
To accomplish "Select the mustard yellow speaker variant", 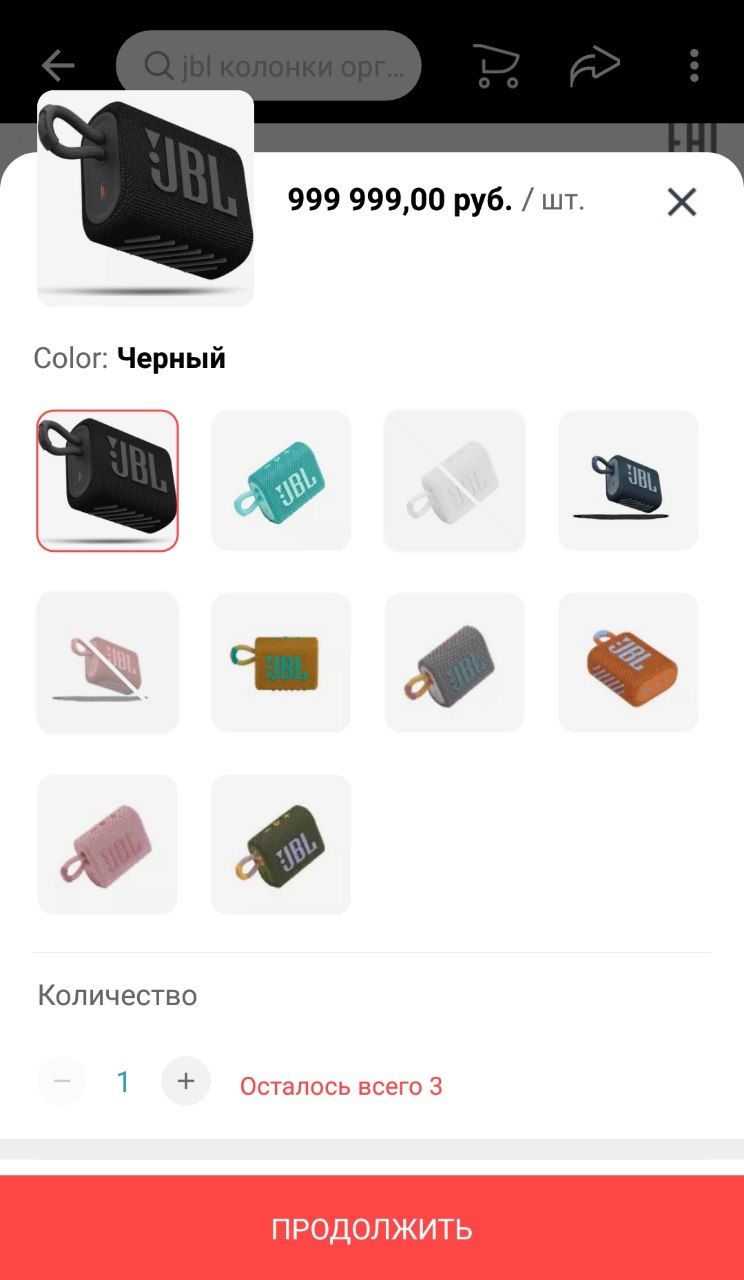I will [281, 662].
